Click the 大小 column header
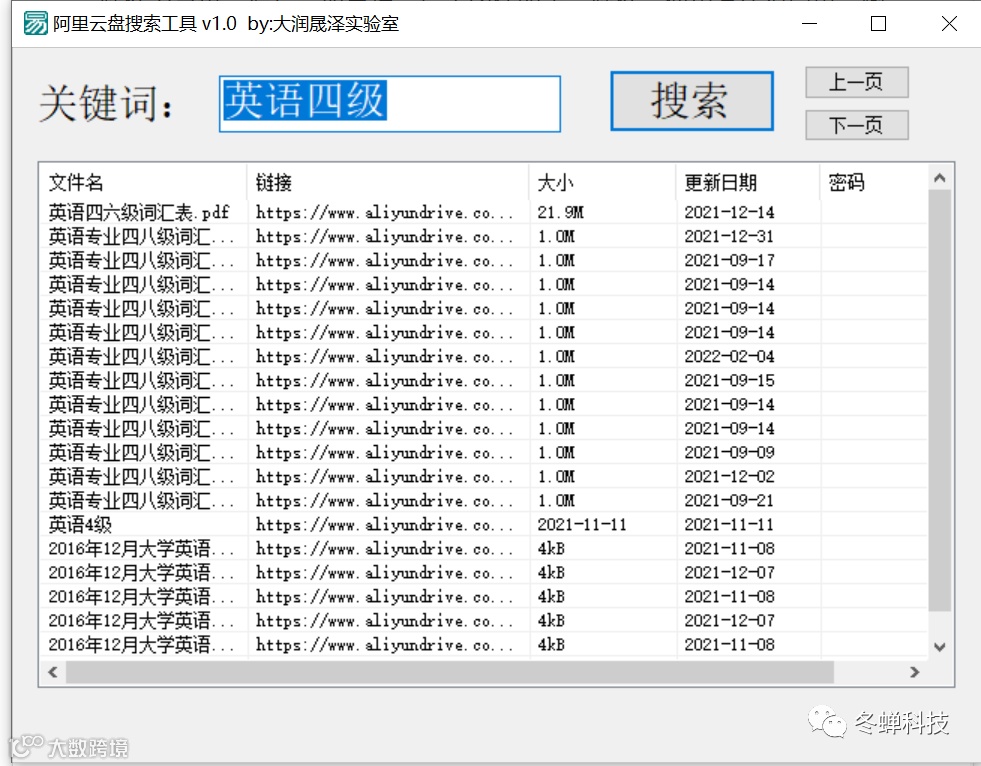 tap(602, 183)
